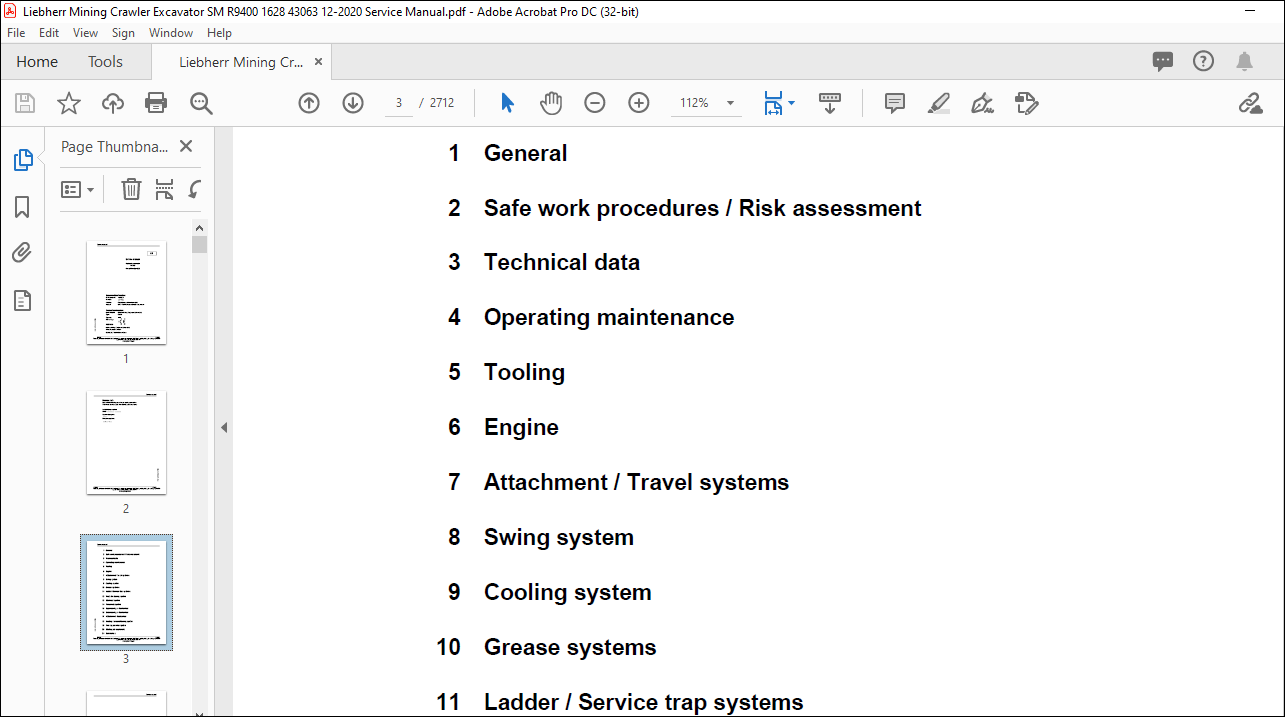This screenshot has width=1285, height=717.
Task: Open the Layers document pane icon
Action: tap(22, 300)
